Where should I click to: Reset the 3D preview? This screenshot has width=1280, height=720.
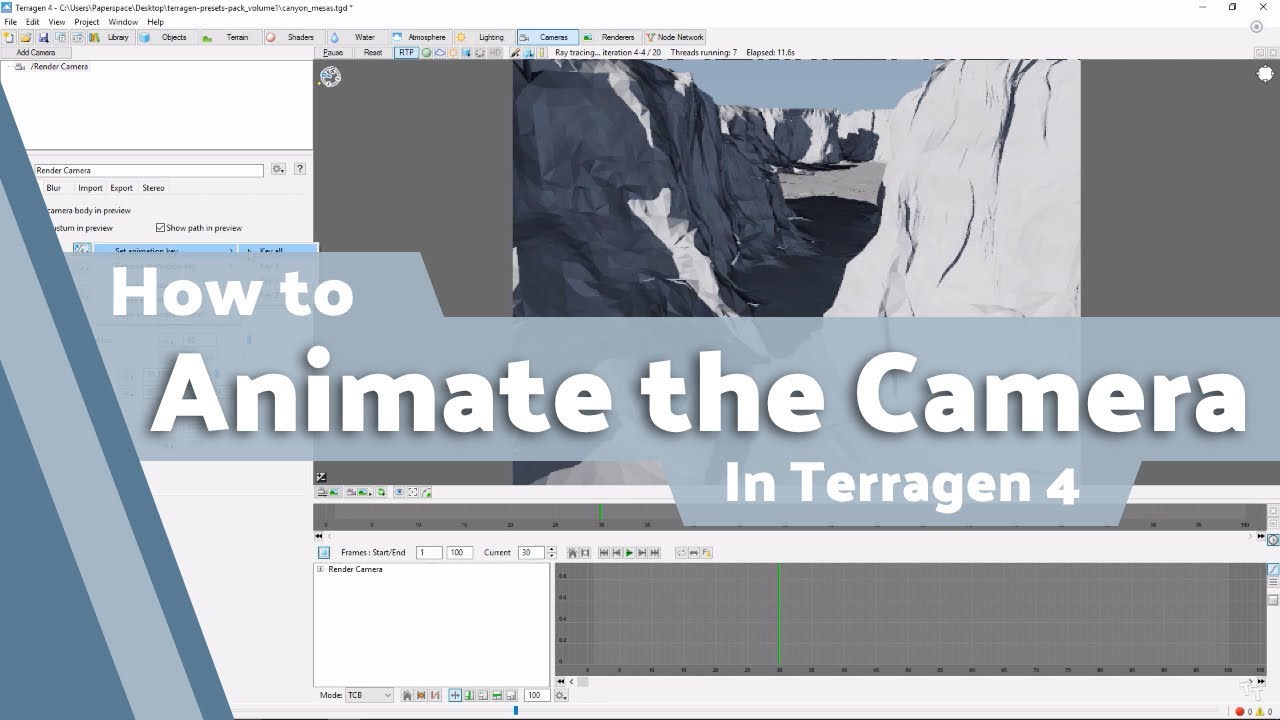click(x=373, y=52)
